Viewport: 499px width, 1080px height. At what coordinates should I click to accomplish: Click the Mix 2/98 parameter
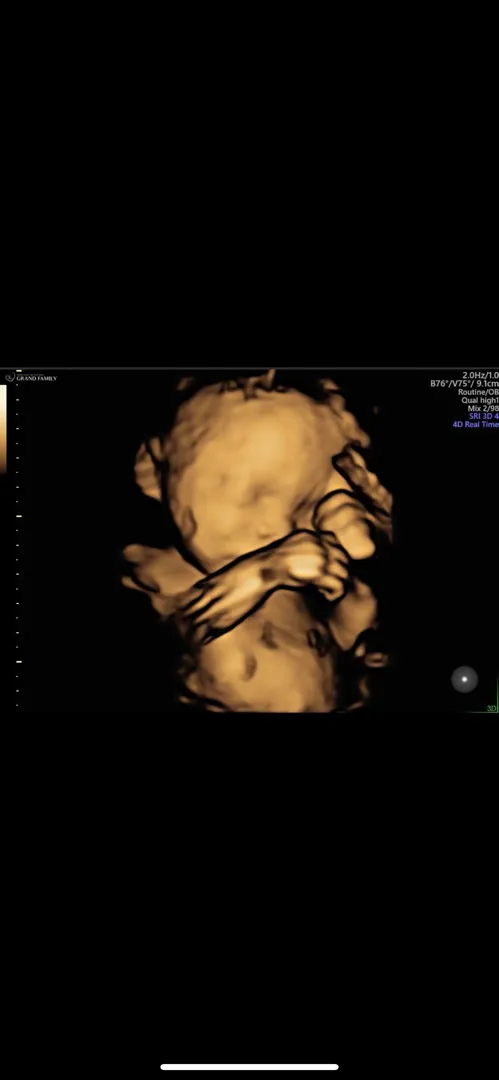(482, 408)
